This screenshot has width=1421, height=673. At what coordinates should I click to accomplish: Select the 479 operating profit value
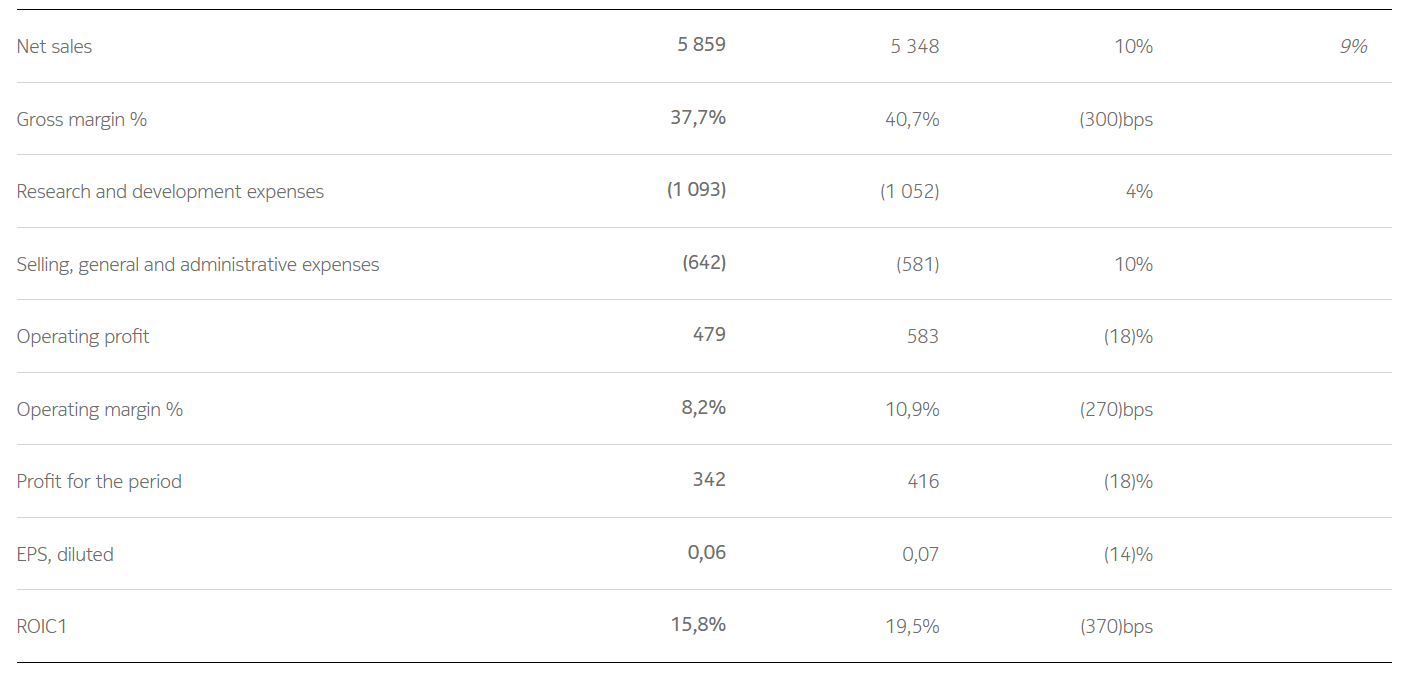coord(709,335)
